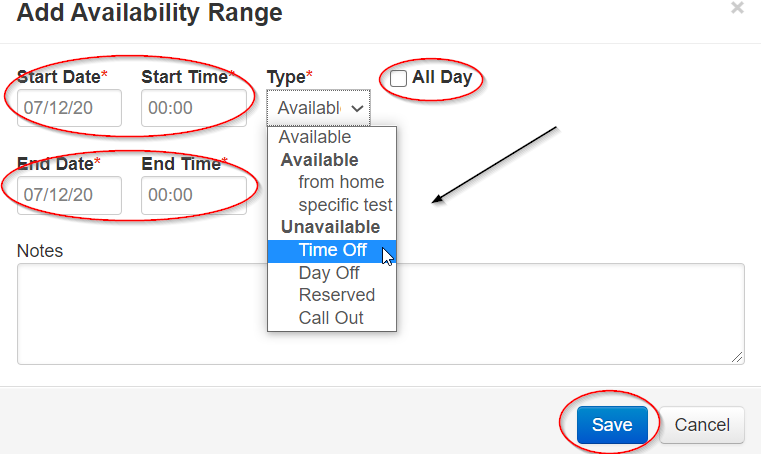The width and height of the screenshot is (761, 454).
Task: Pick the first plain Available option in list
Action: pyautogui.click(x=315, y=137)
